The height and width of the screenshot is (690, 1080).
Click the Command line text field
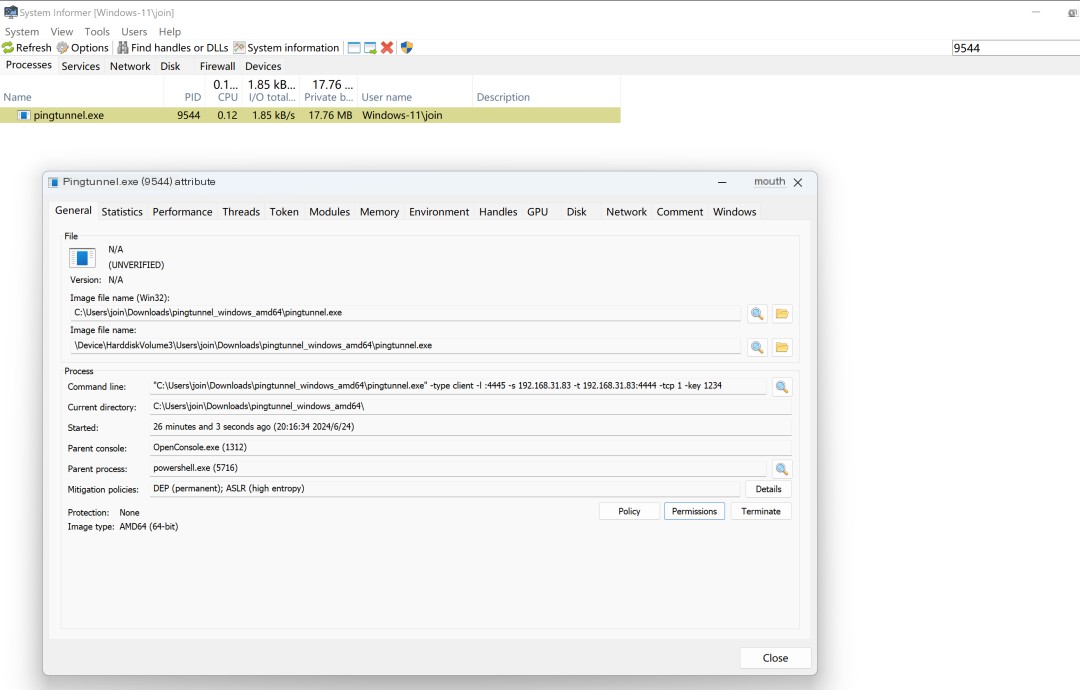tap(458, 386)
